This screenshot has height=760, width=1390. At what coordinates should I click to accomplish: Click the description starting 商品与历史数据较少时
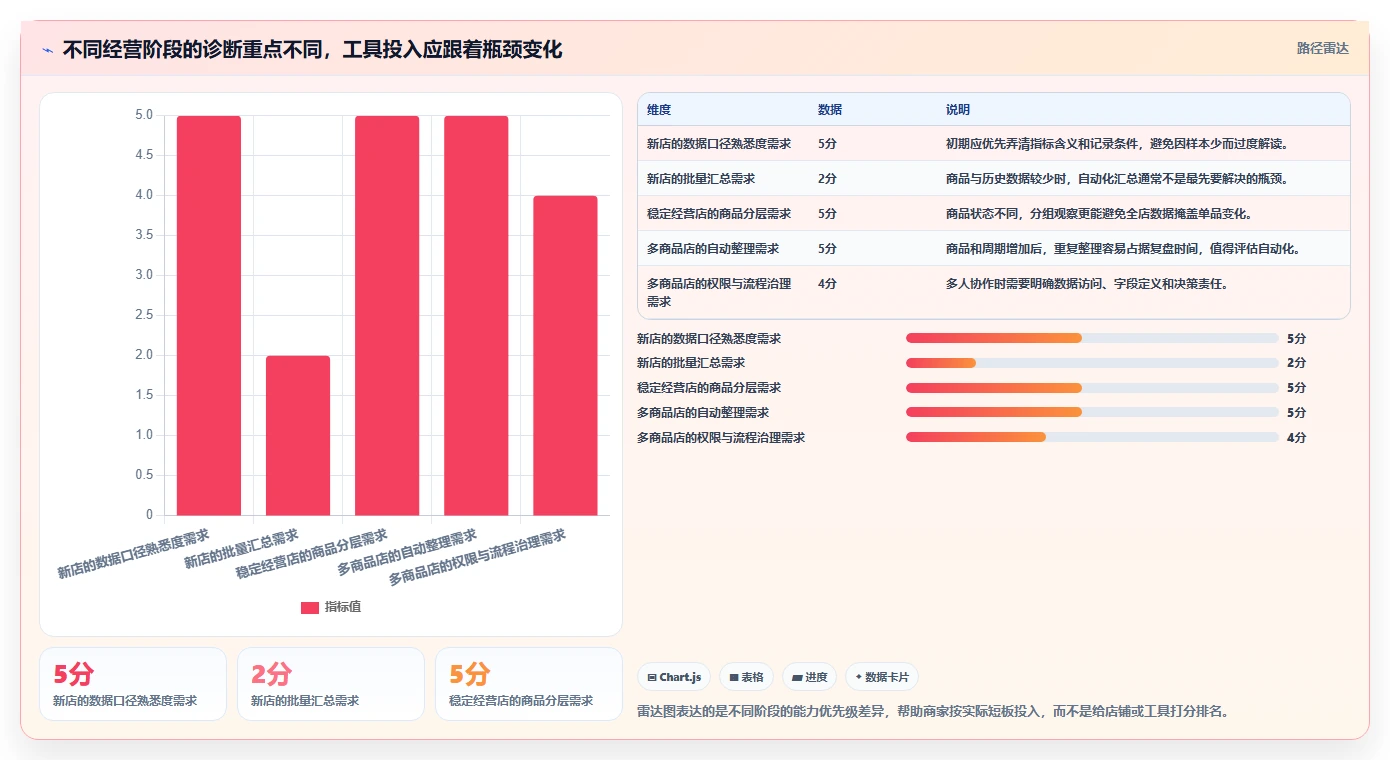click(x=1117, y=179)
